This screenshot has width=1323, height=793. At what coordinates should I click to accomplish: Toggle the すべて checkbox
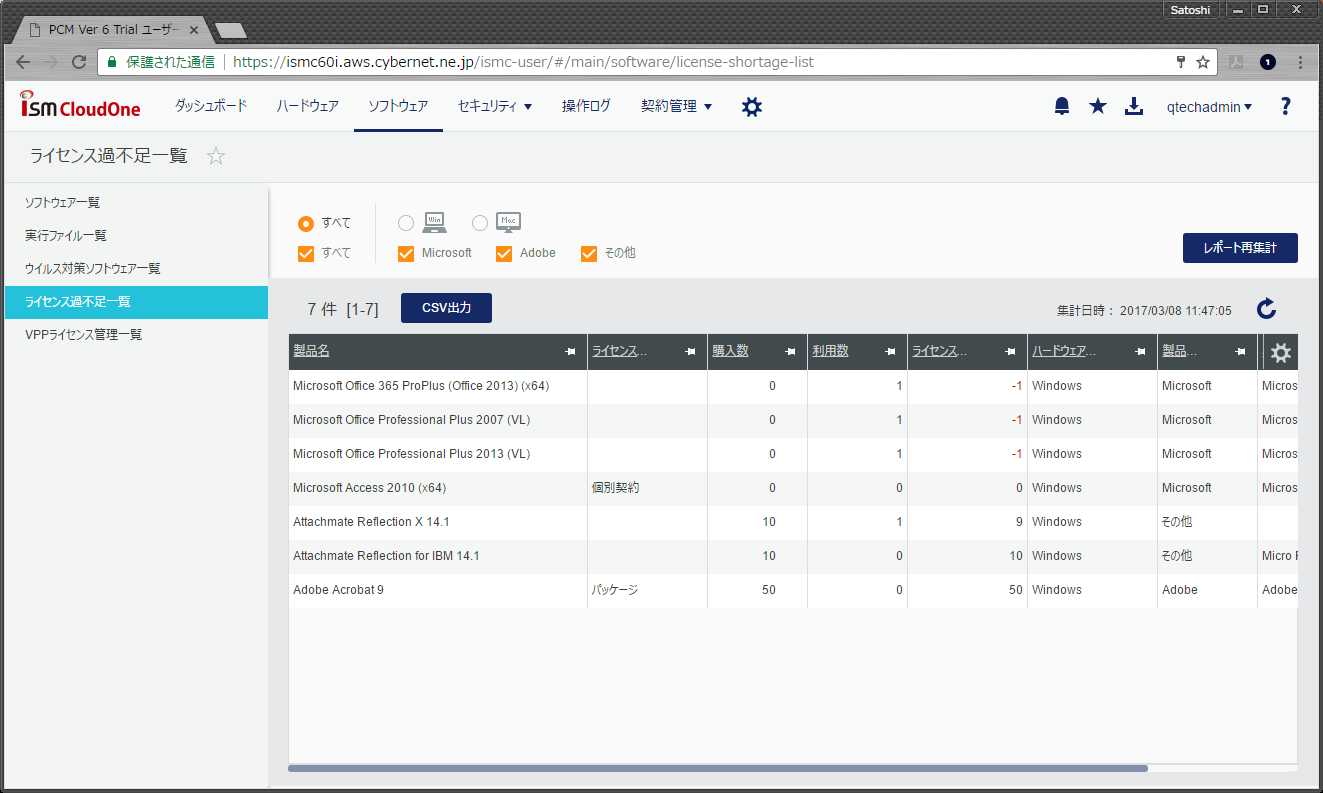(306, 253)
